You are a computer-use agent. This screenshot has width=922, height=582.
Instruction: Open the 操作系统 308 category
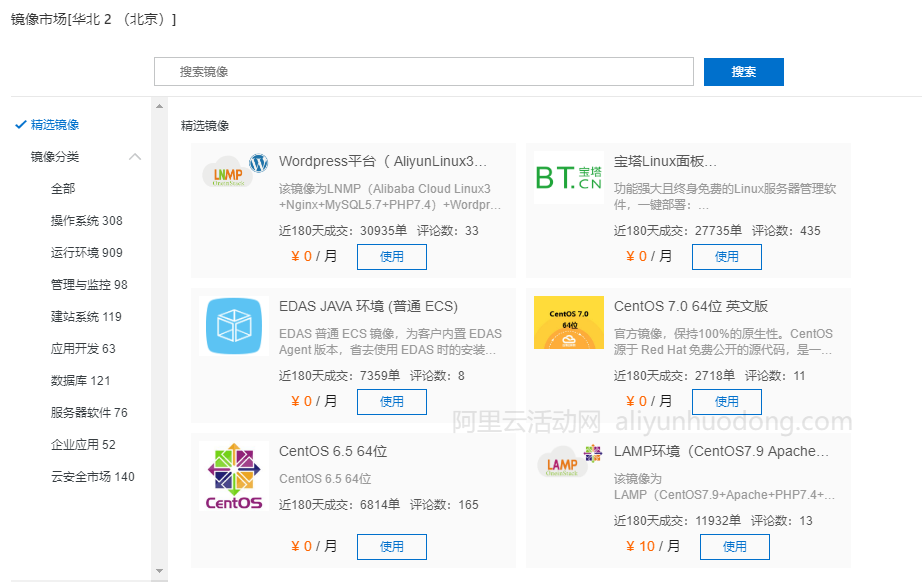click(x=86, y=220)
